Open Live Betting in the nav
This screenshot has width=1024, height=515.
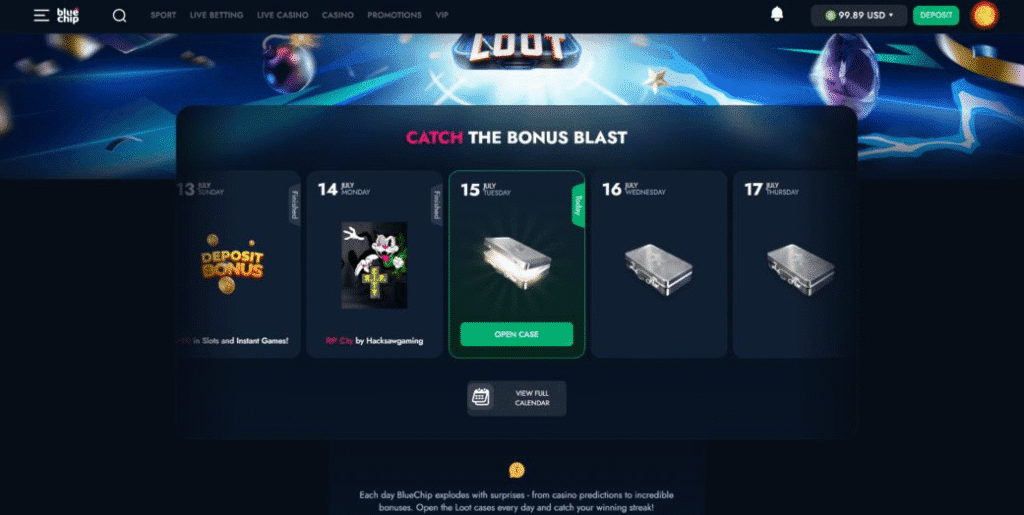(x=216, y=15)
